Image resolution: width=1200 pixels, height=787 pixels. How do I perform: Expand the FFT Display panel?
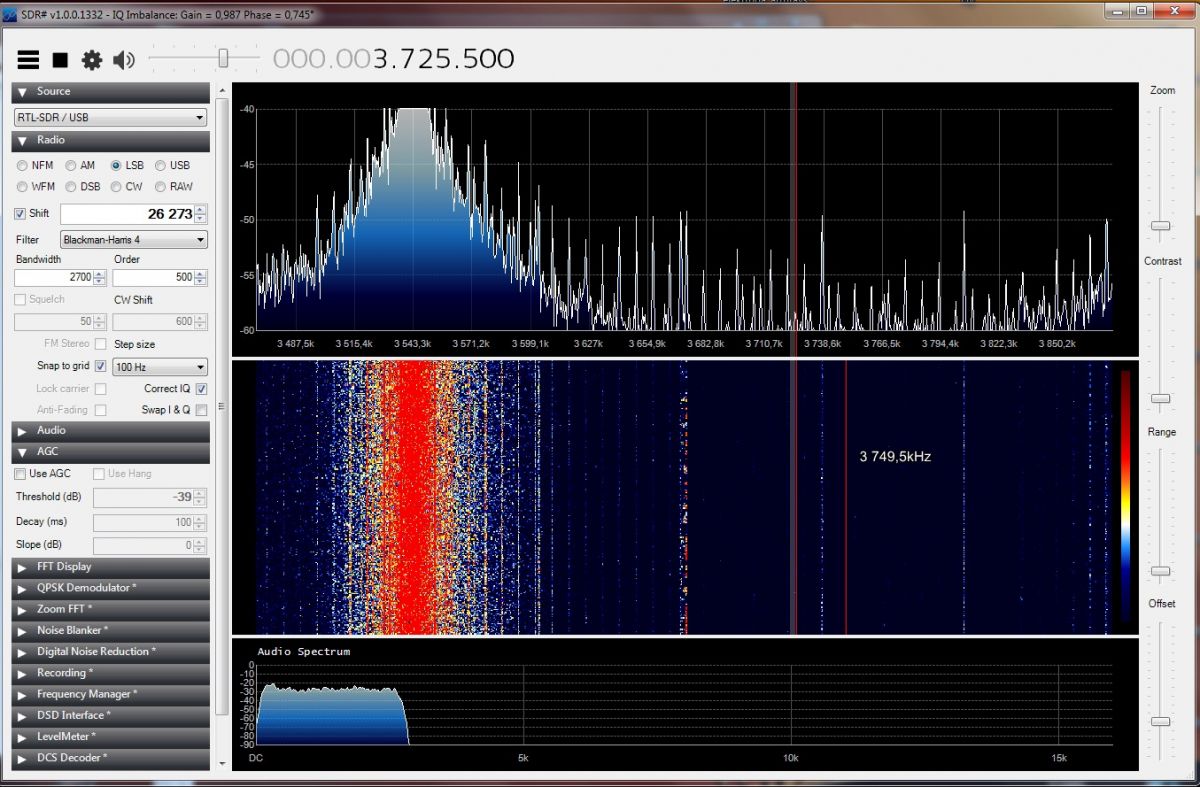(110, 567)
